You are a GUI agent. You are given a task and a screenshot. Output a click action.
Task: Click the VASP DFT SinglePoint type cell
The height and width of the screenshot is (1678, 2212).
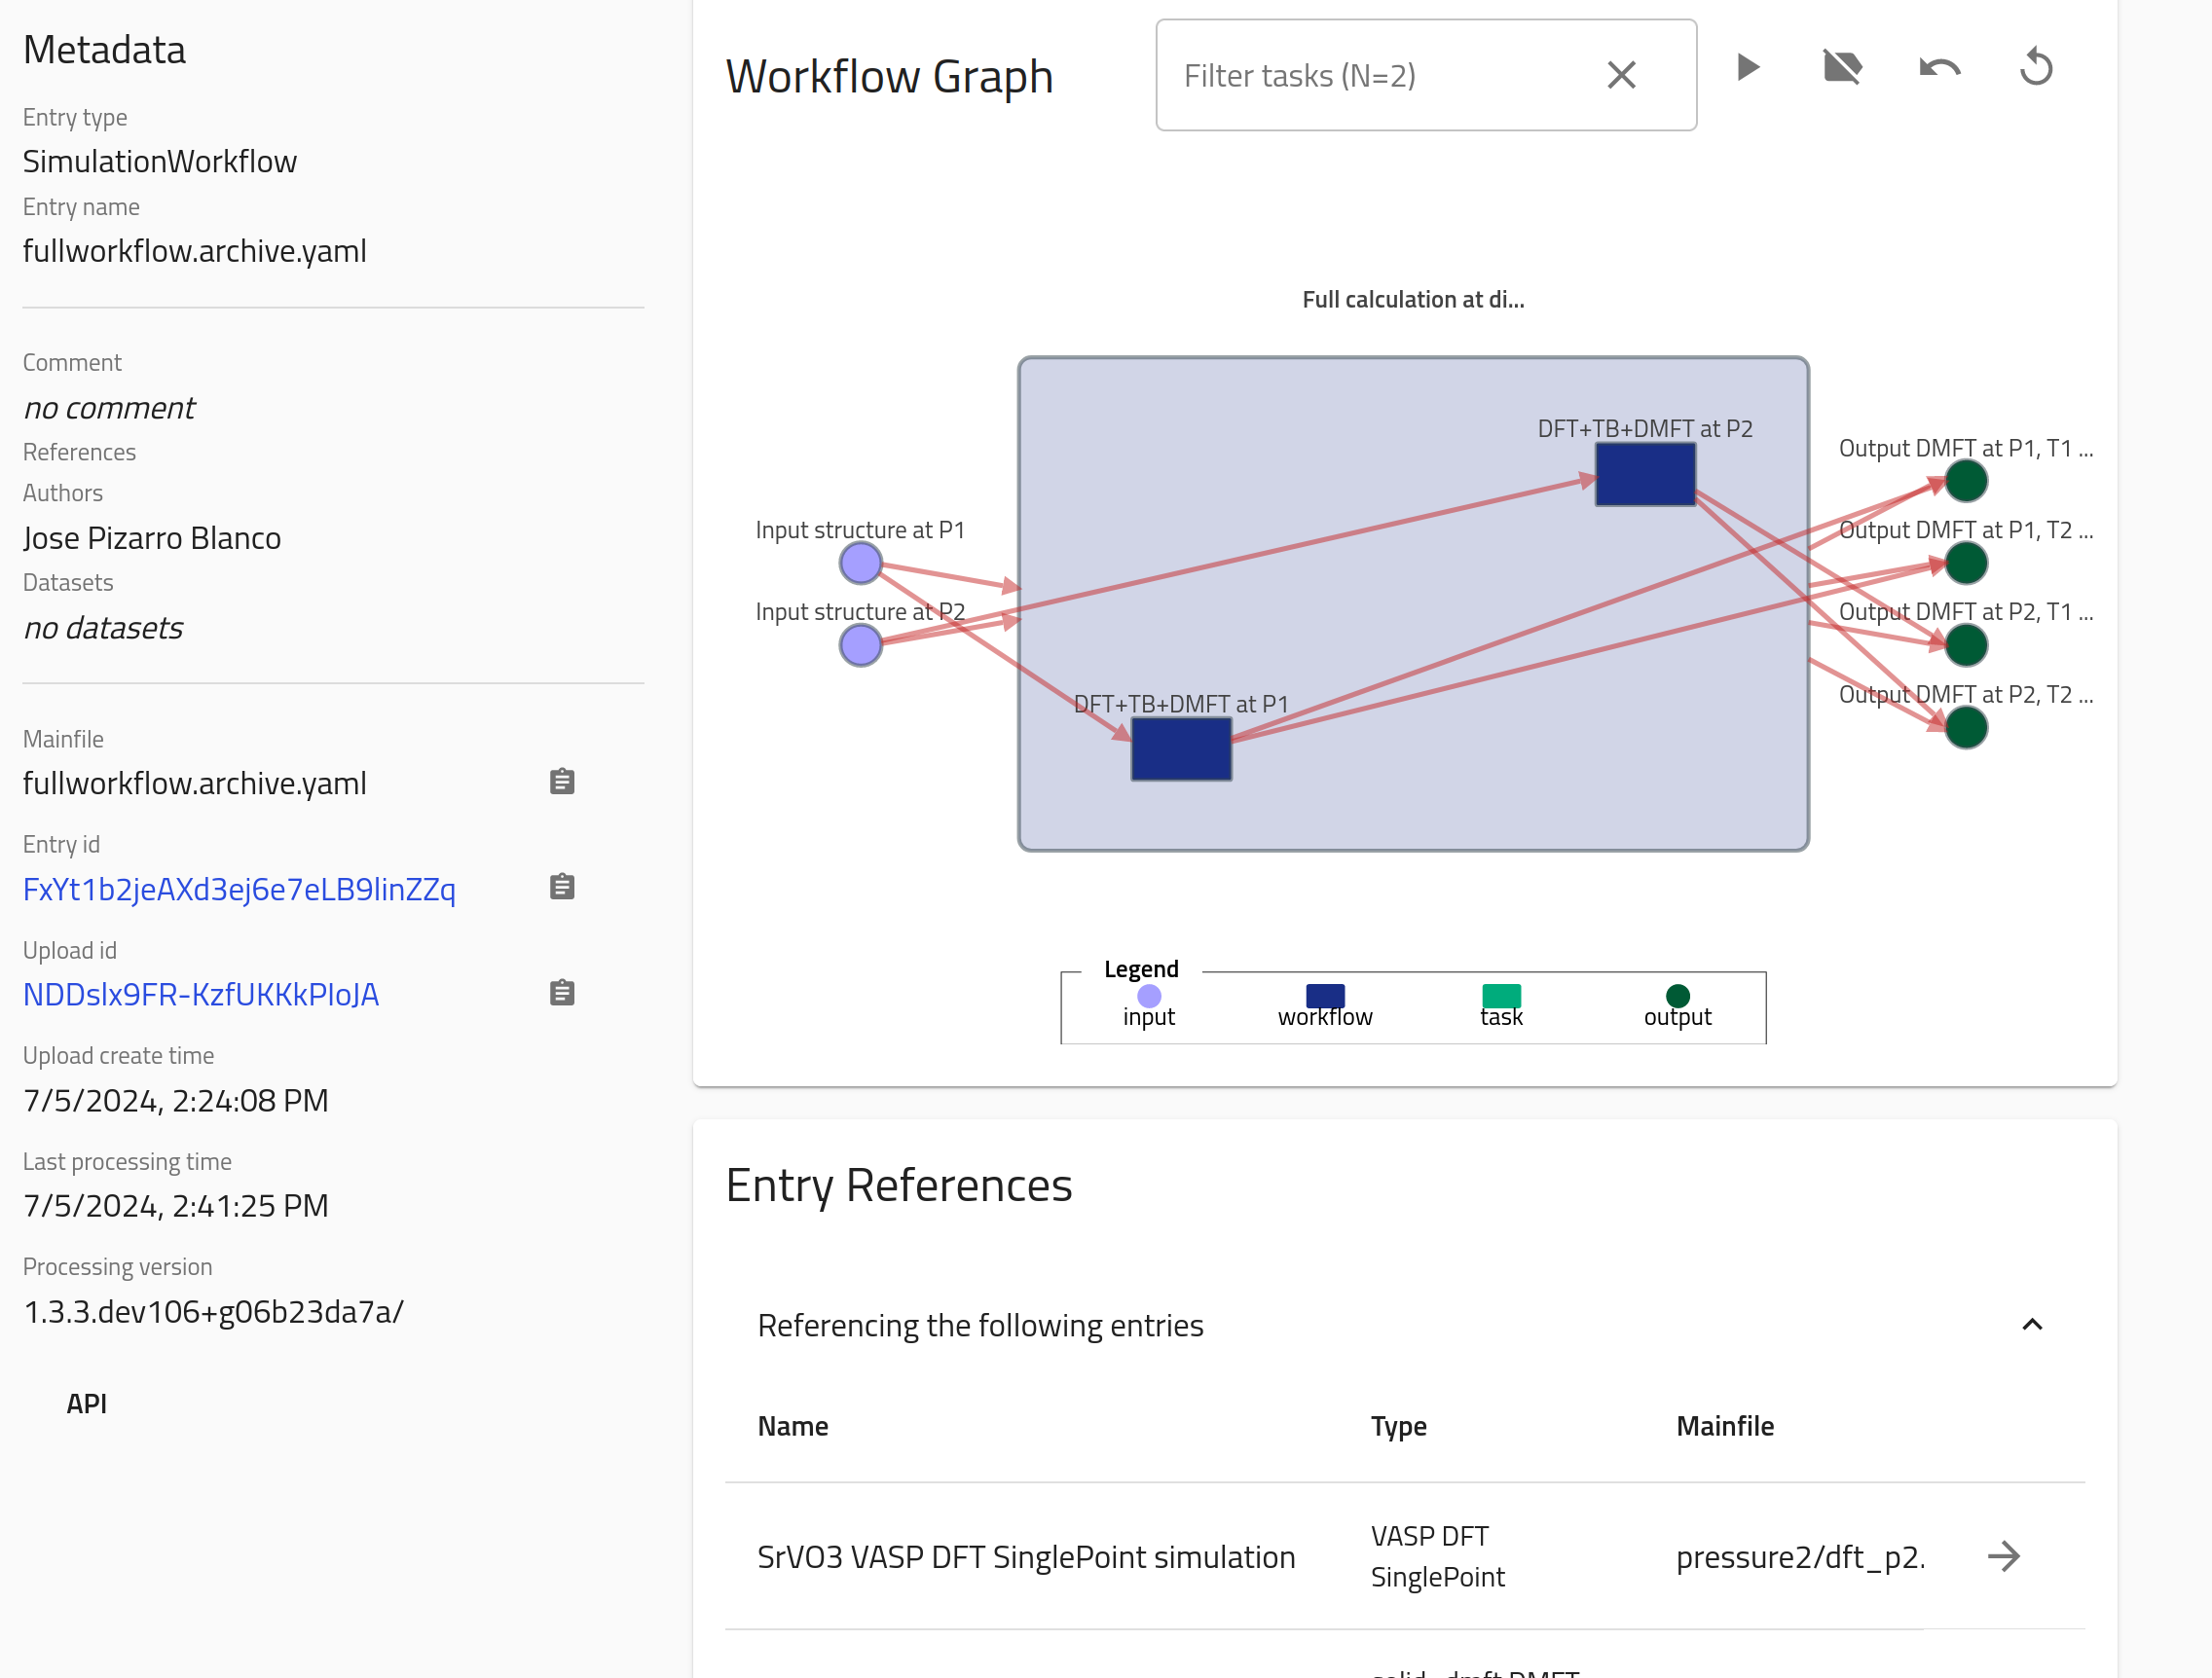(1437, 1557)
